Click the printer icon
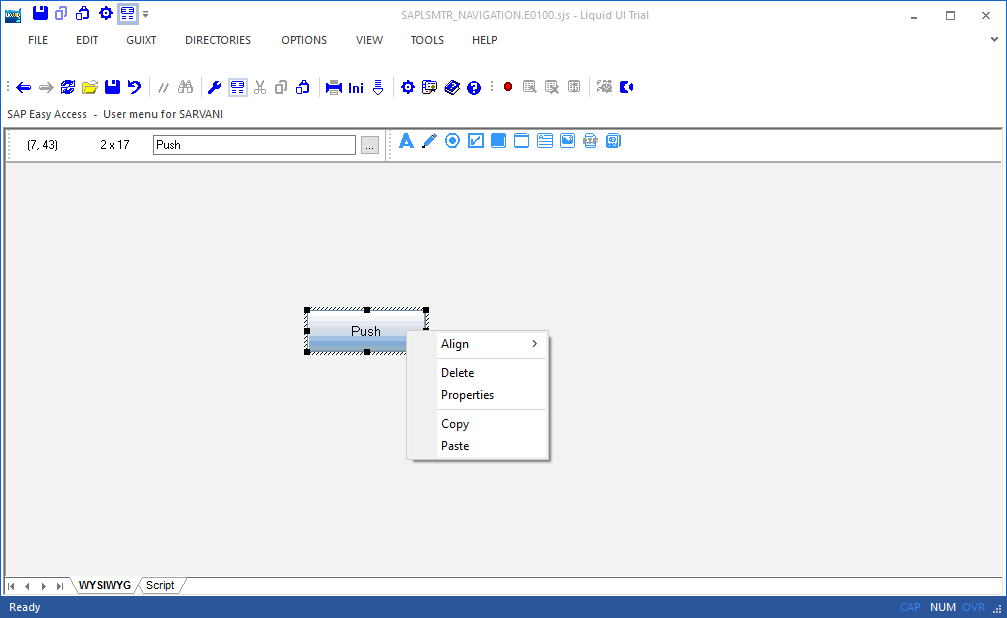 coord(334,88)
